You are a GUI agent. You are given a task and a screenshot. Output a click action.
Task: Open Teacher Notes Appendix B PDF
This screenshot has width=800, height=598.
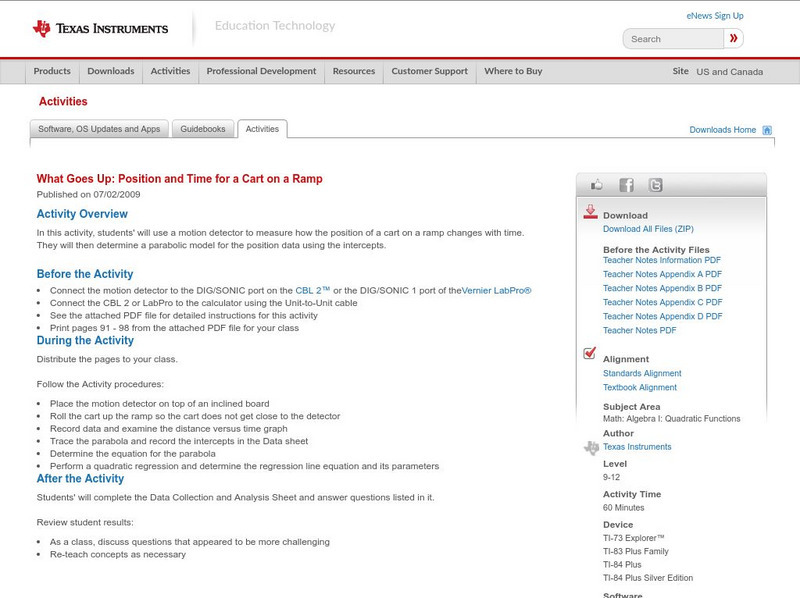662,288
